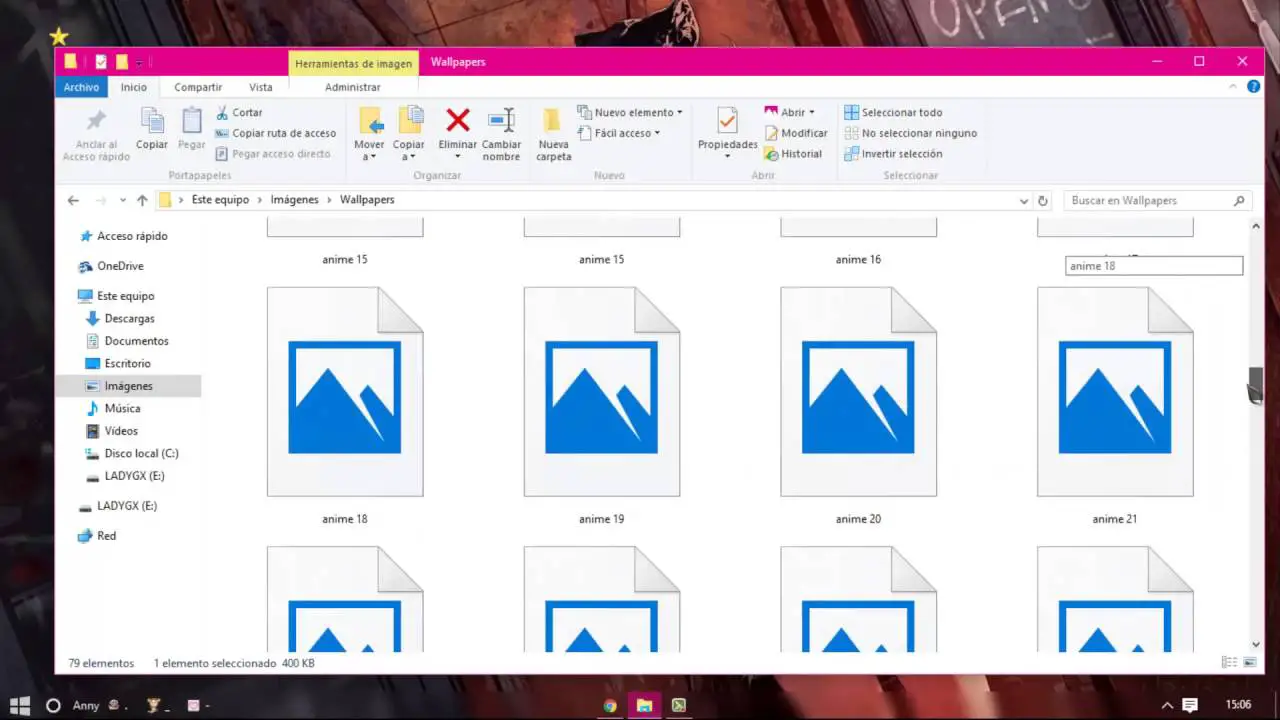1280x720 pixels.
Task: Switch to the Vista tab
Action: pos(261,87)
